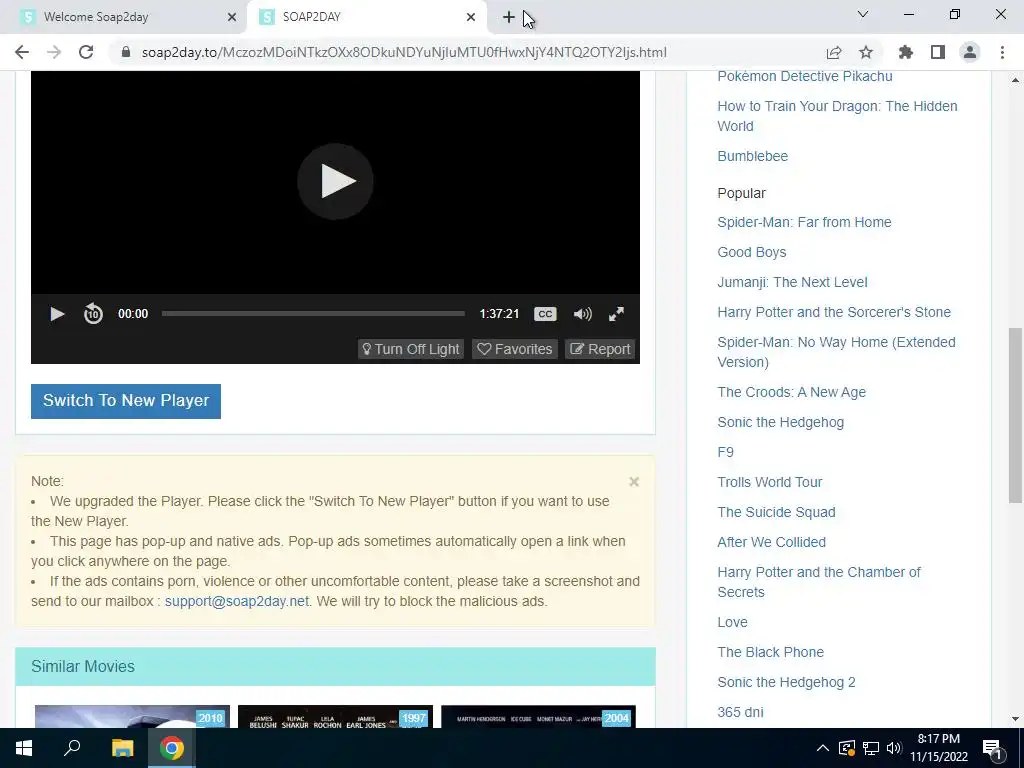Viewport: 1024px width, 768px height.
Task: Open The Suicide Squad link
Action: [x=776, y=512]
